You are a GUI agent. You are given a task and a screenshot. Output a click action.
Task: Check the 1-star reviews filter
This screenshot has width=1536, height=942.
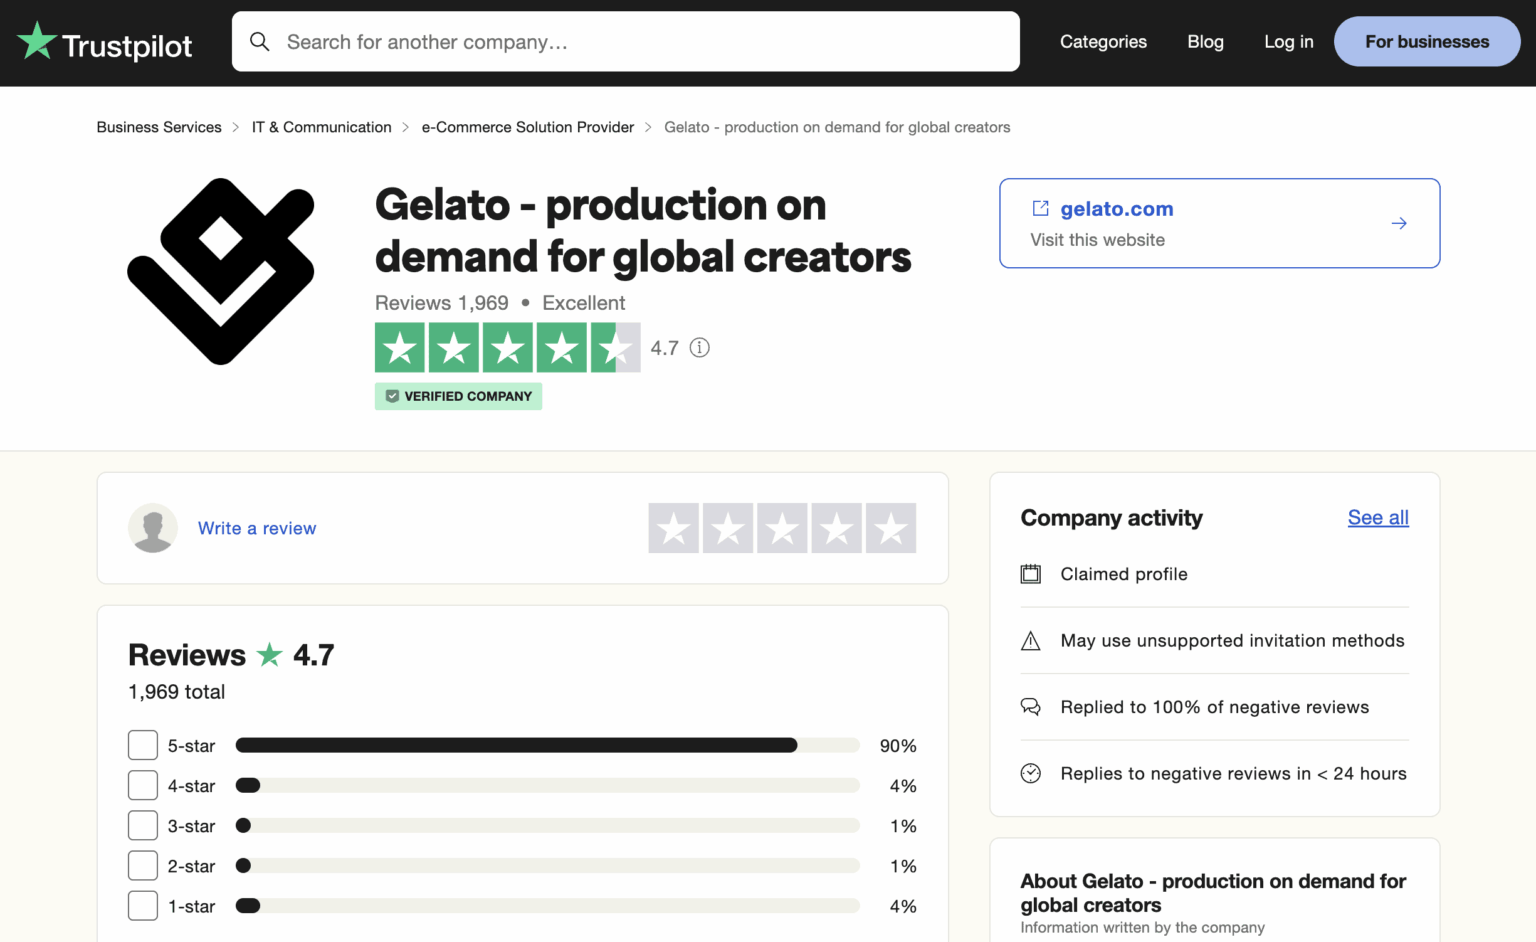coord(143,905)
